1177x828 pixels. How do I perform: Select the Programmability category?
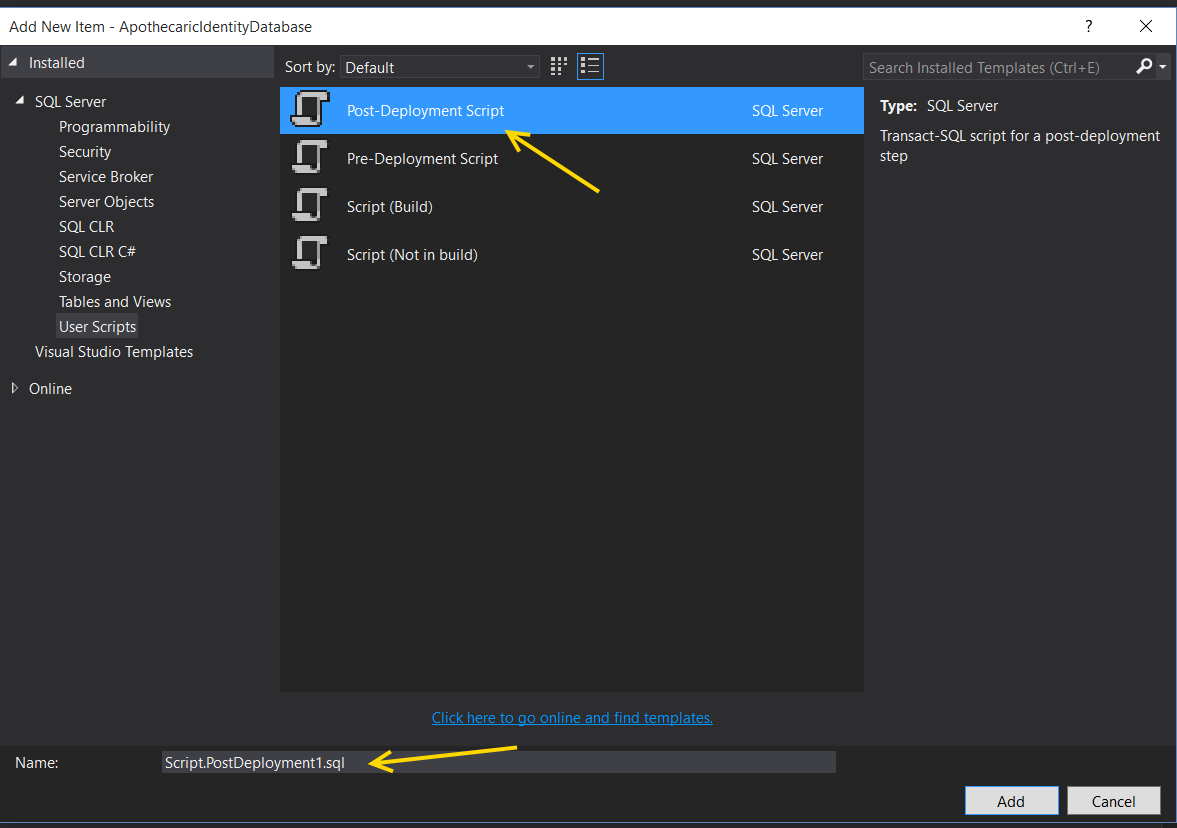coord(114,127)
